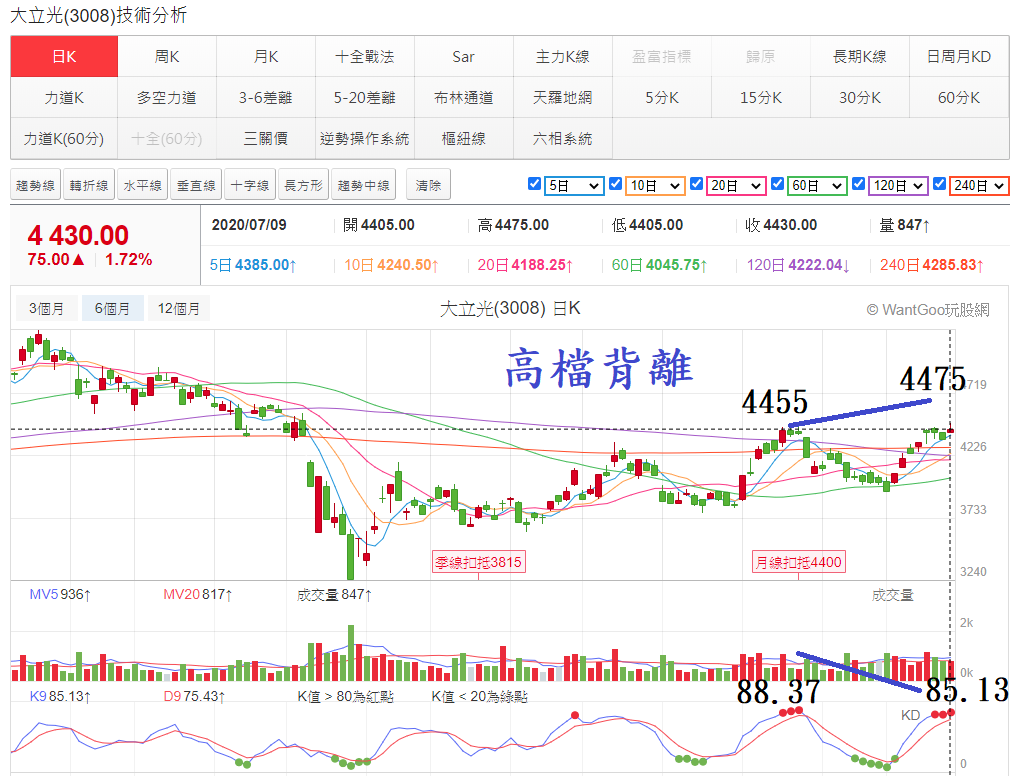Select the 垂直線 drawing tool
The height and width of the screenshot is (776, 1017).
pos(197,186)
